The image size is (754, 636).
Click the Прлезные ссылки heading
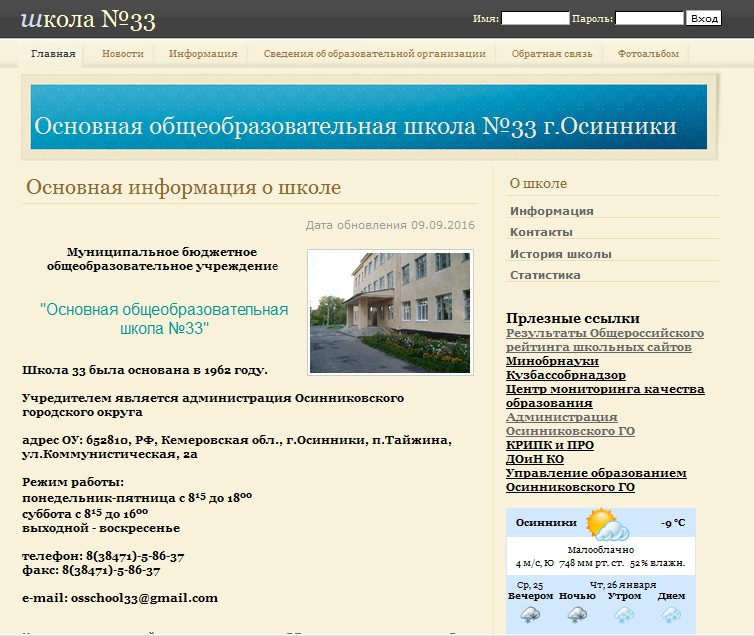573,318
